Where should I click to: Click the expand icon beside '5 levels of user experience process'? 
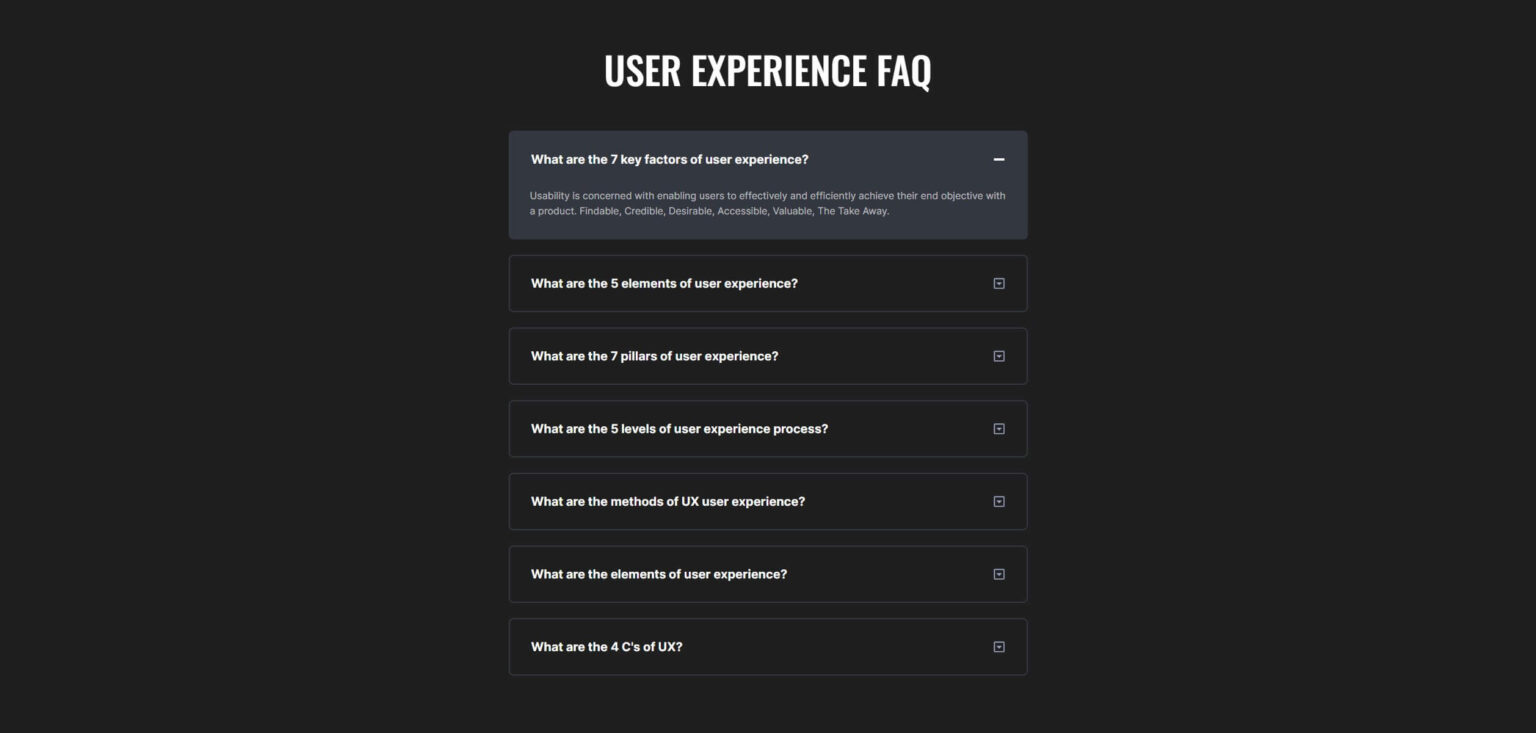pyautogui.click(x=998, y=428)
